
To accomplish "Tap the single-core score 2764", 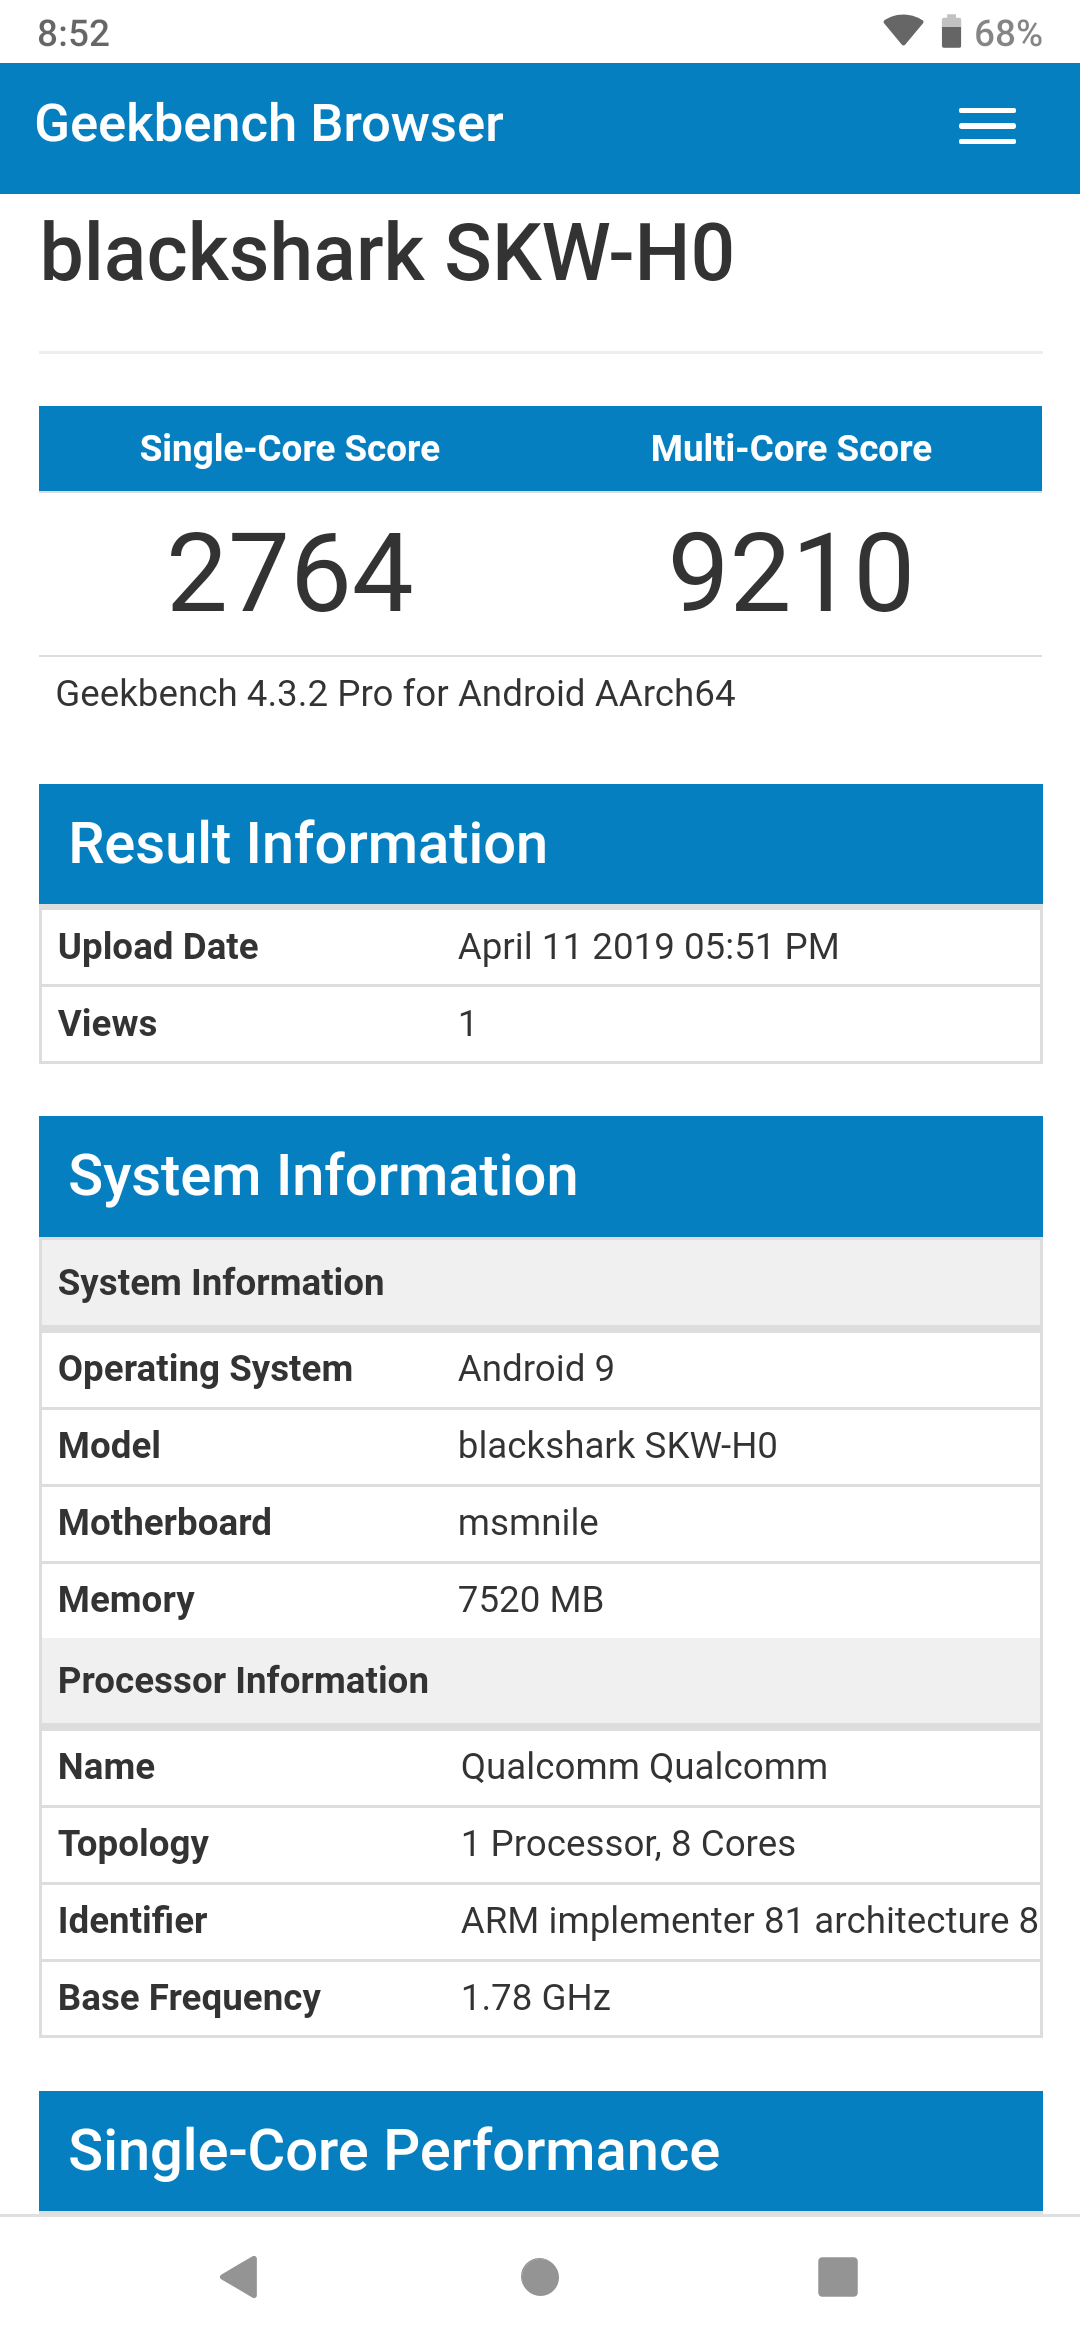I will pyautogui.click(x=290, y=573).
